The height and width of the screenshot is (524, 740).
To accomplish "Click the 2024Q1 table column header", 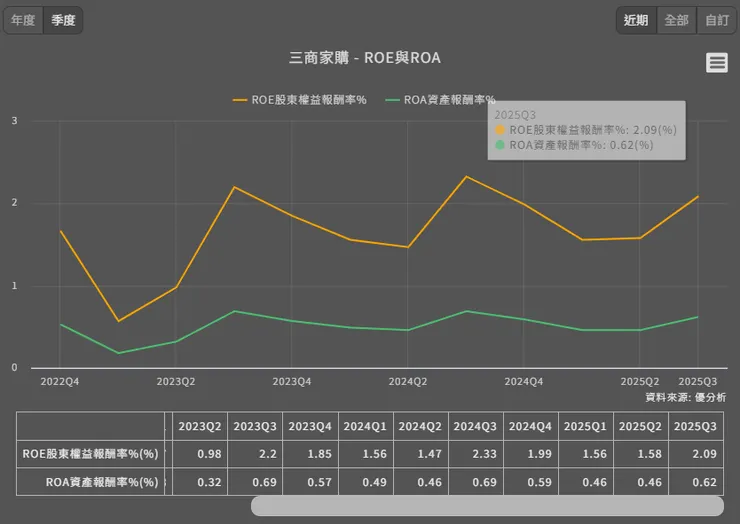I will (365, 426).
